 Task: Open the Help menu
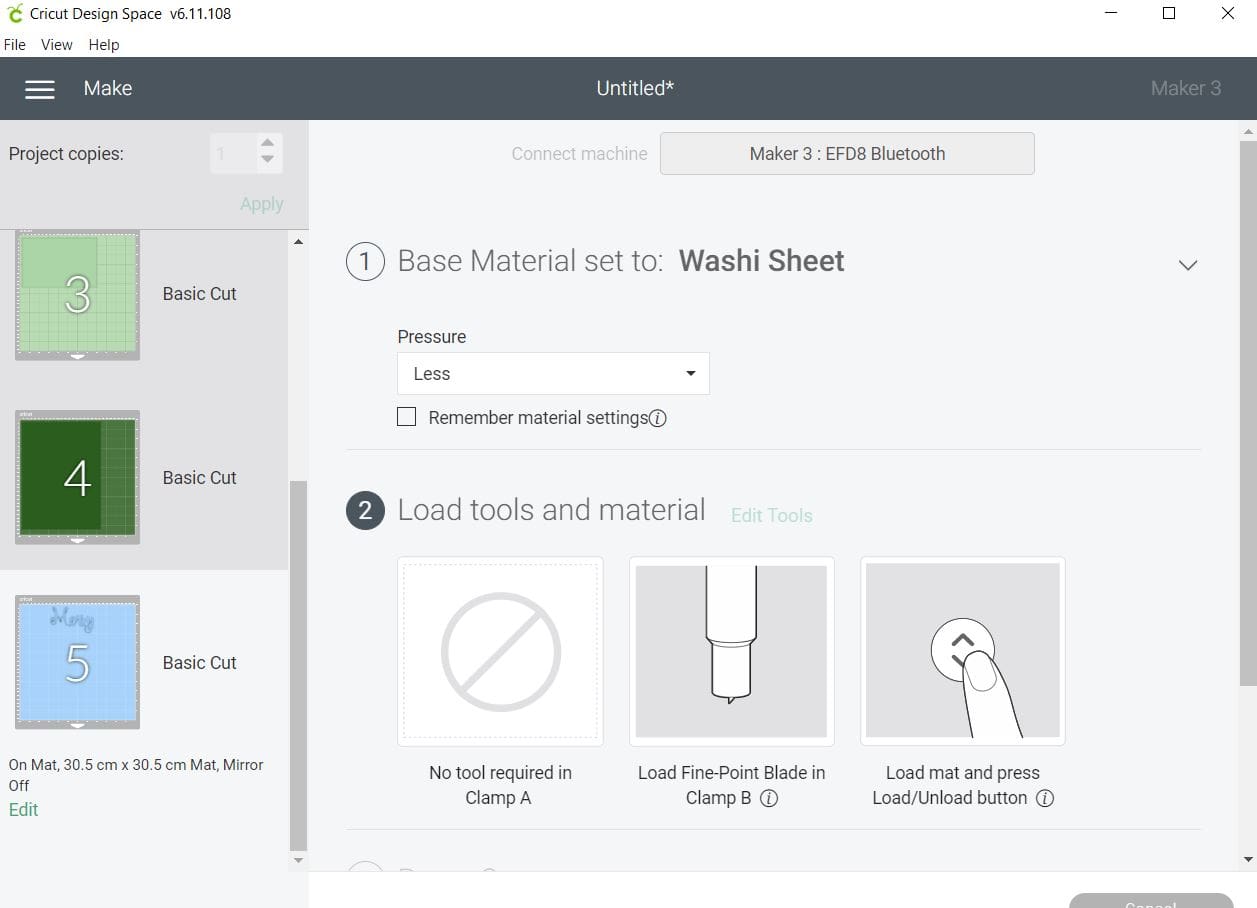104,45
